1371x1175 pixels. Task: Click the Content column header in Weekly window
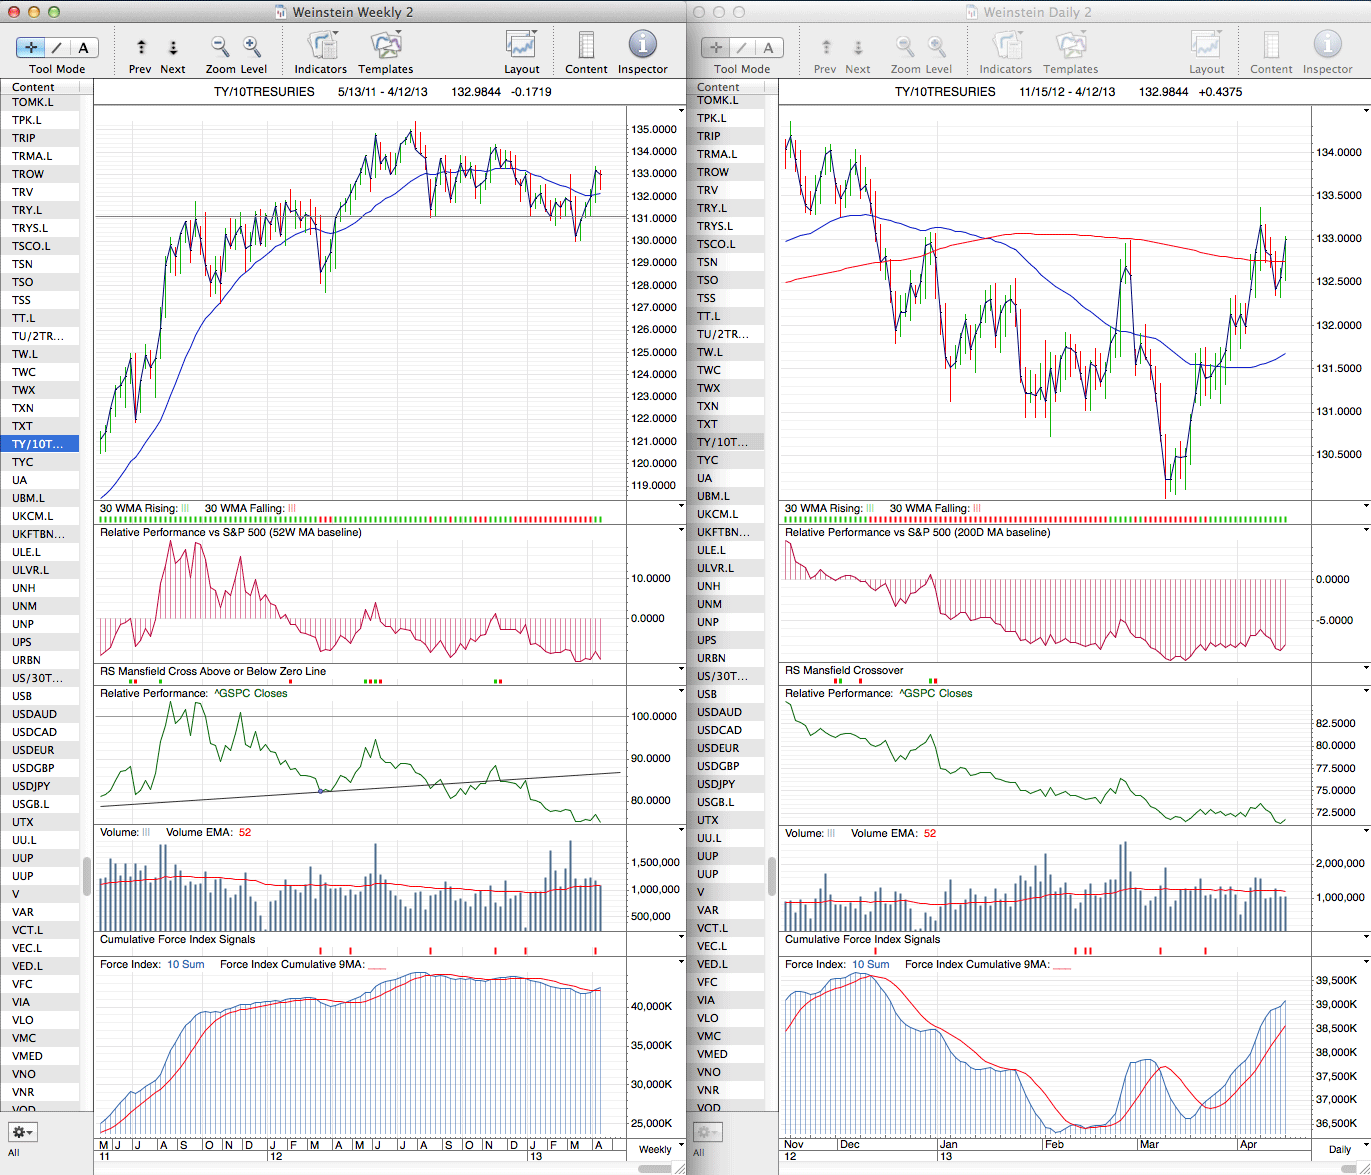pos(40,87)
